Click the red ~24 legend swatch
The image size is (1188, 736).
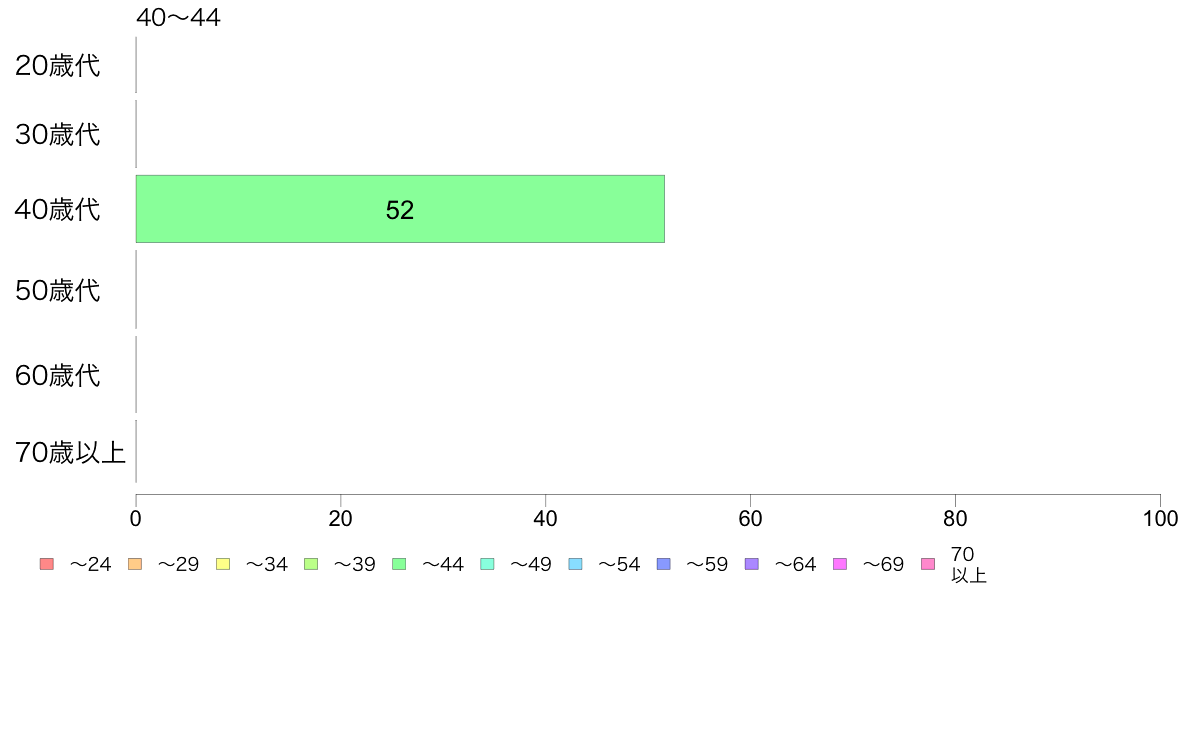point(47,564)
